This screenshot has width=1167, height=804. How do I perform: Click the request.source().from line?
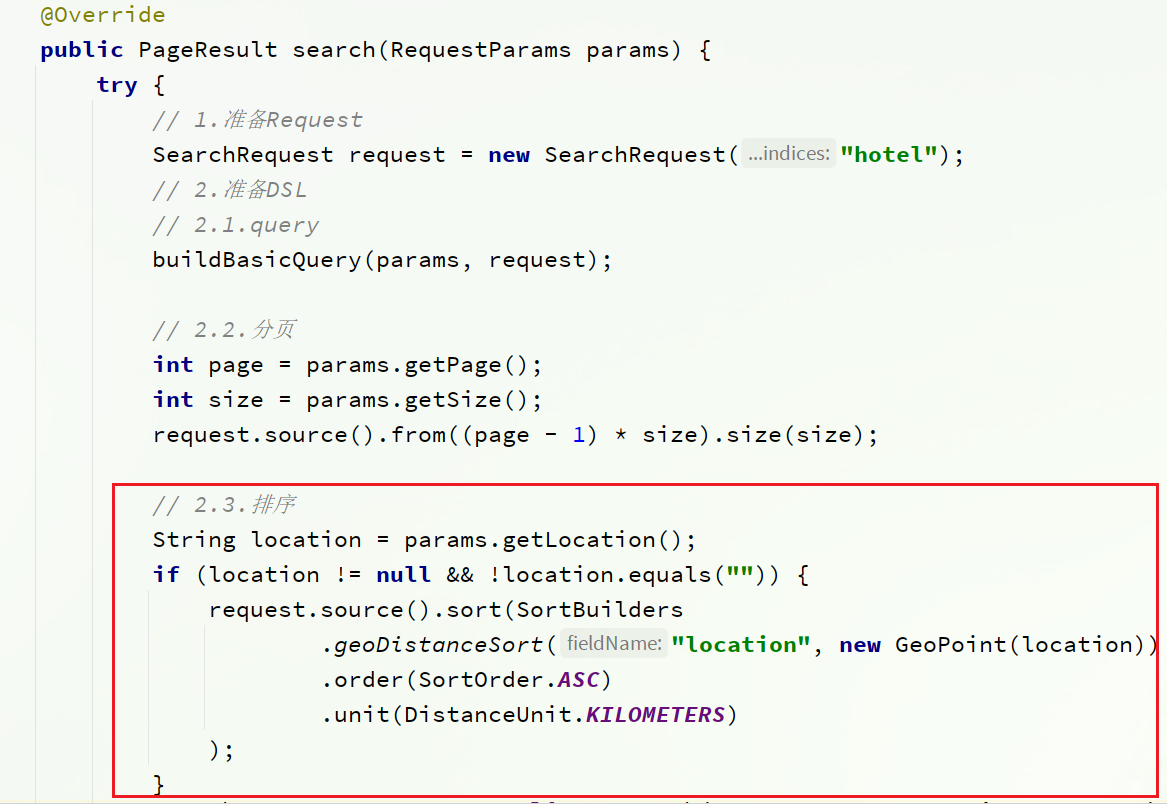(x=515, y=435)
